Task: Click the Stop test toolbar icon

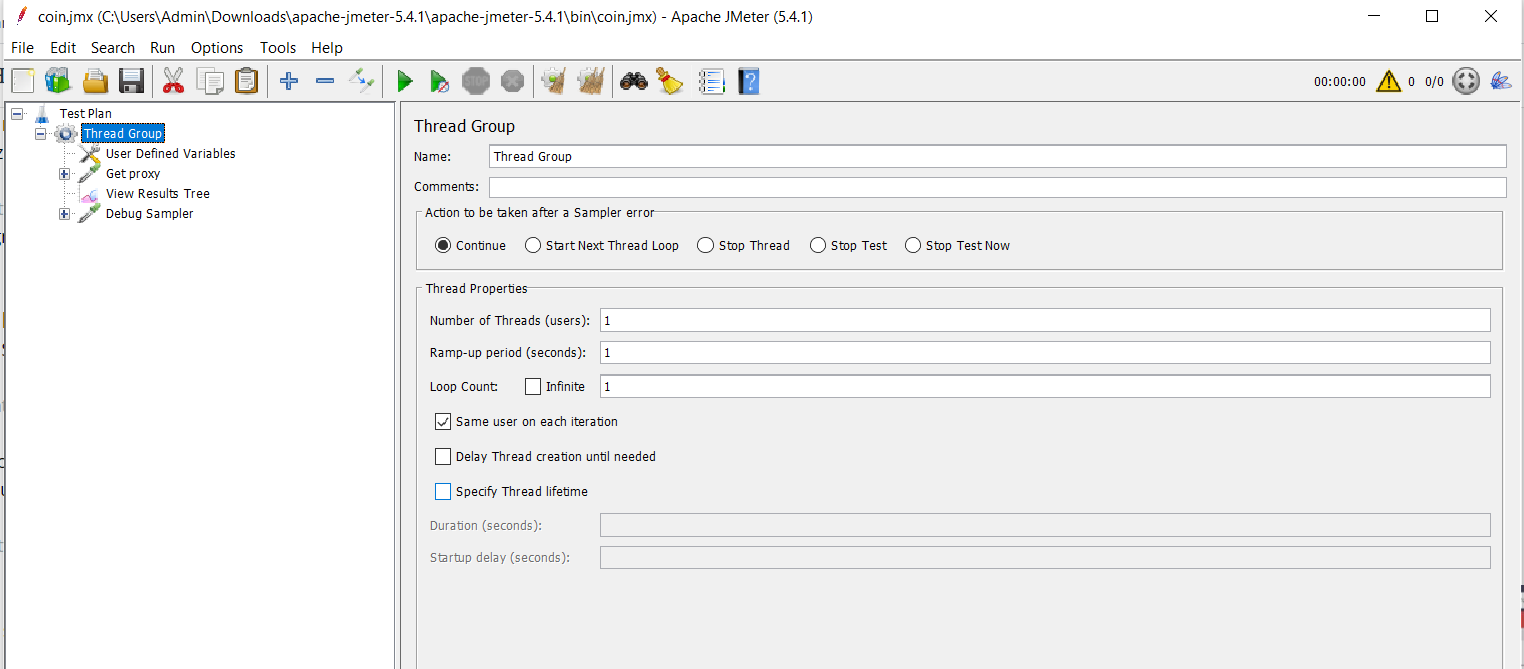Action: point(476,81)
